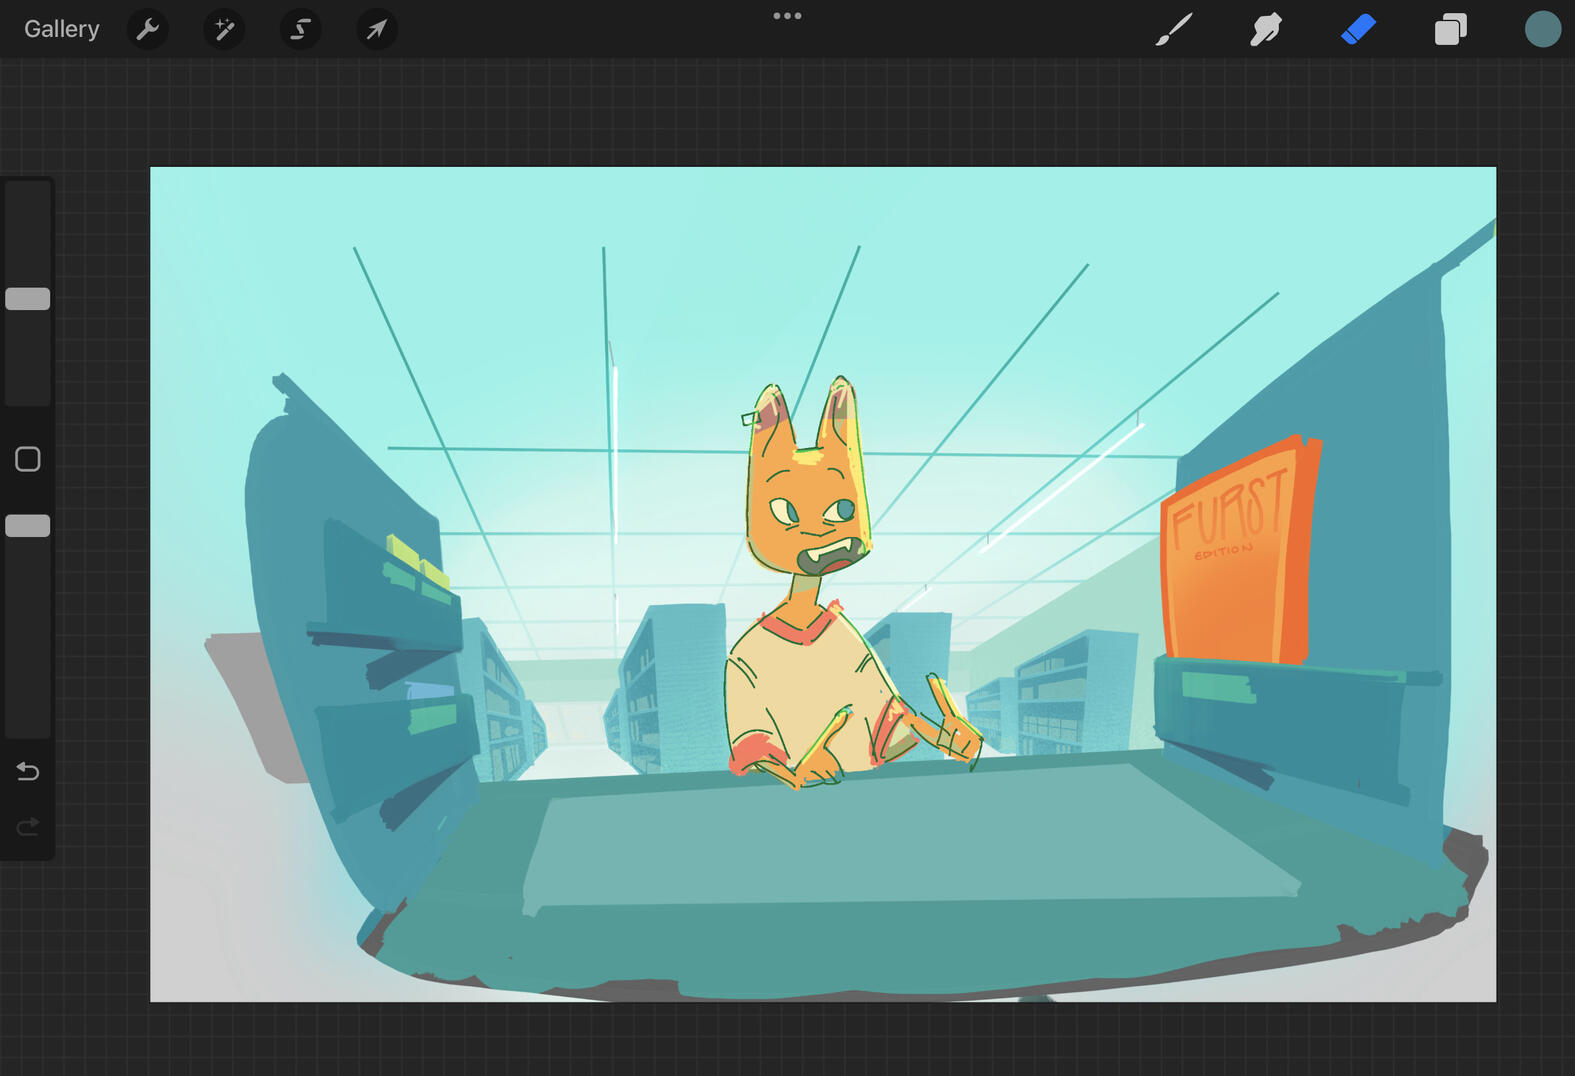Activate the Transform arrow tool
This screenshot has height=1076, width=1575.
[x=377, y=29]
